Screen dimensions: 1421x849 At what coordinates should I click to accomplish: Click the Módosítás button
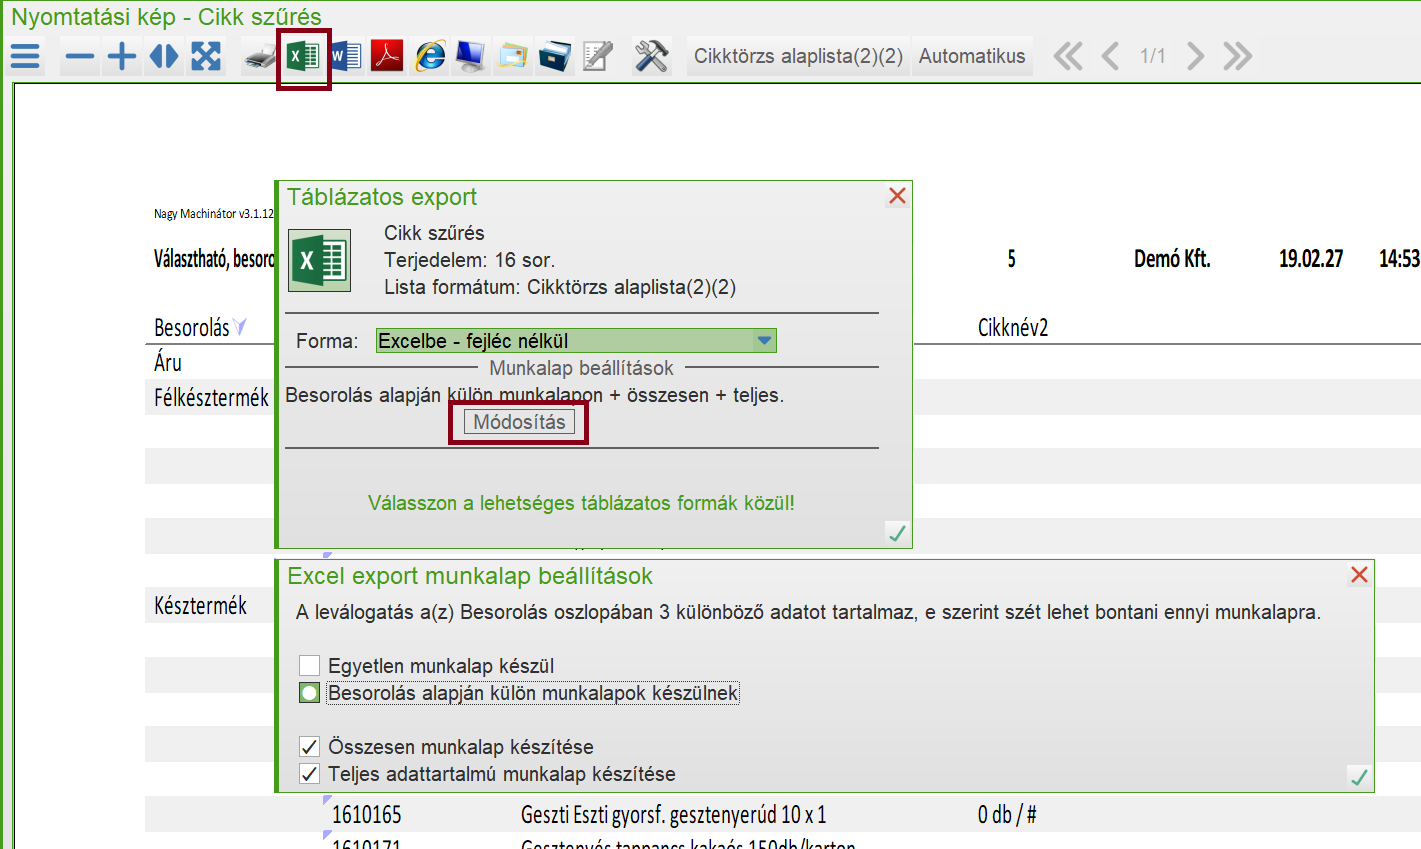(x=519, y=422)
